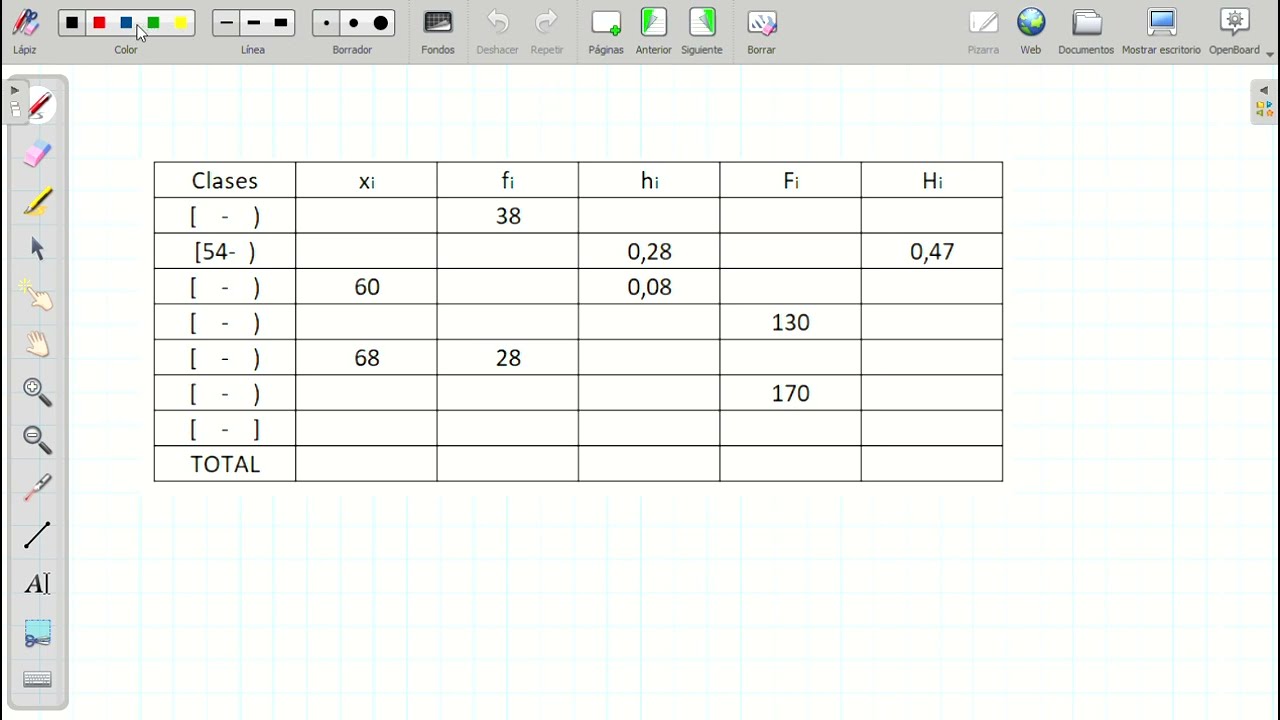1280x720 pixels.
Task: Open the Lápiz stylus palette button
Action: point(25,31)
